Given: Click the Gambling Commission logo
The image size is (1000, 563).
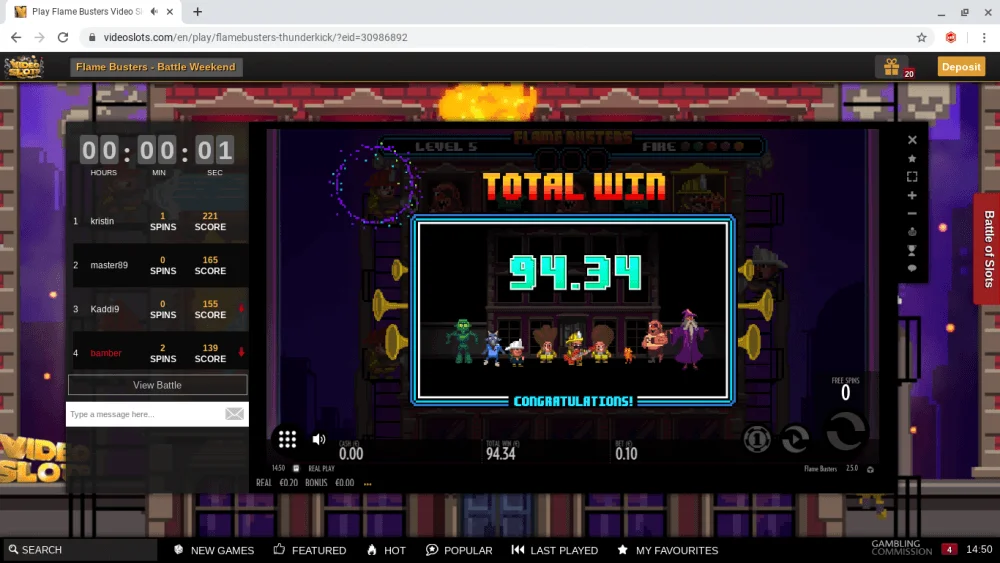Looking at the screenshot, I should click(901, 548).
